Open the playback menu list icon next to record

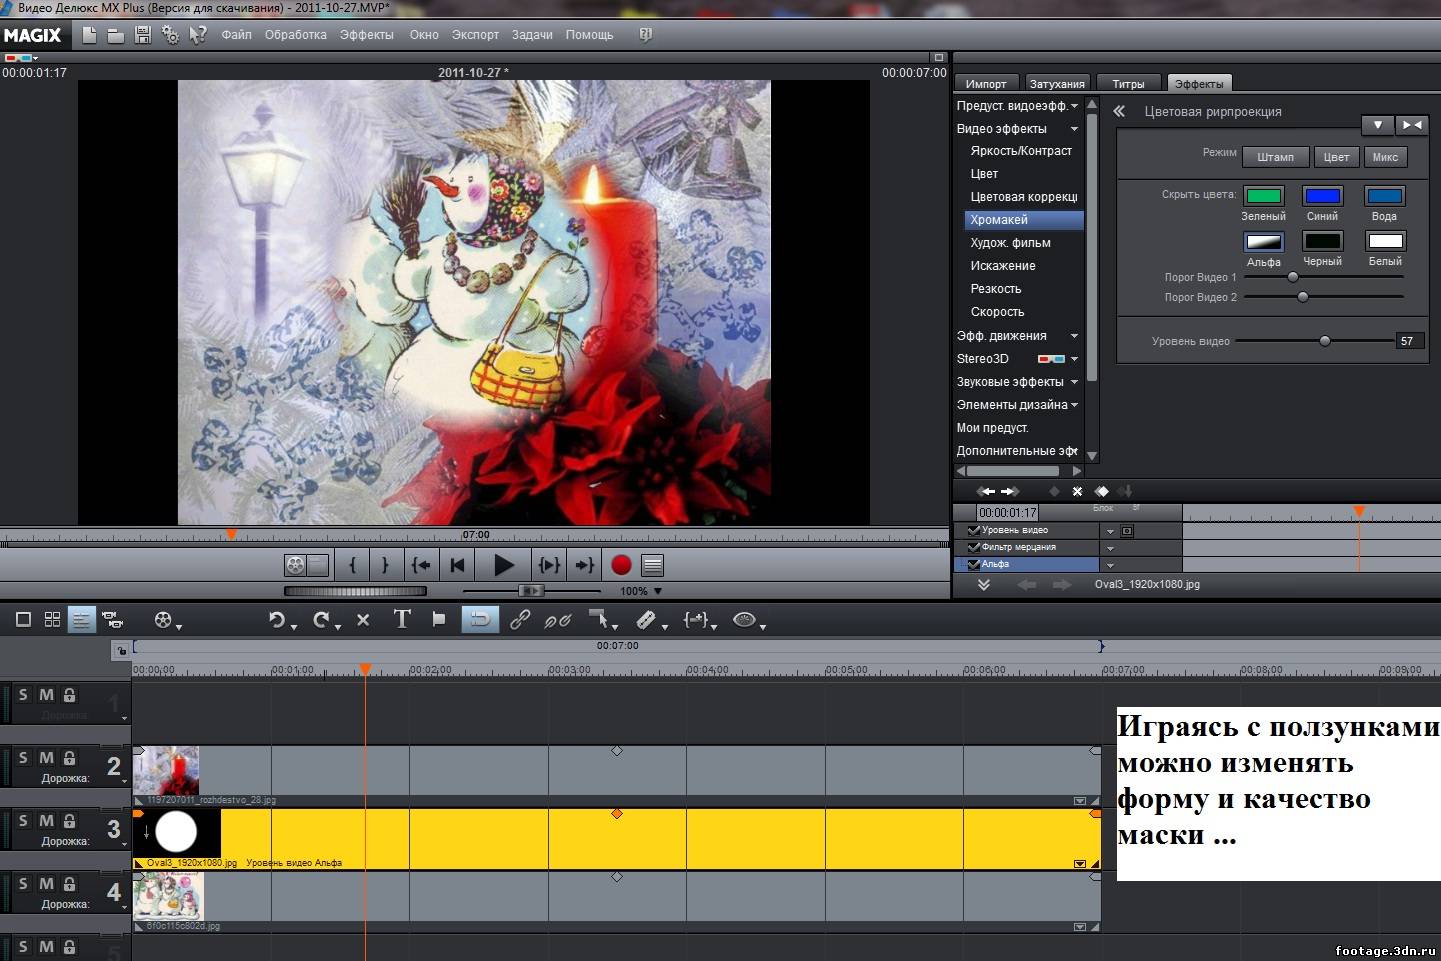[652, 565]
